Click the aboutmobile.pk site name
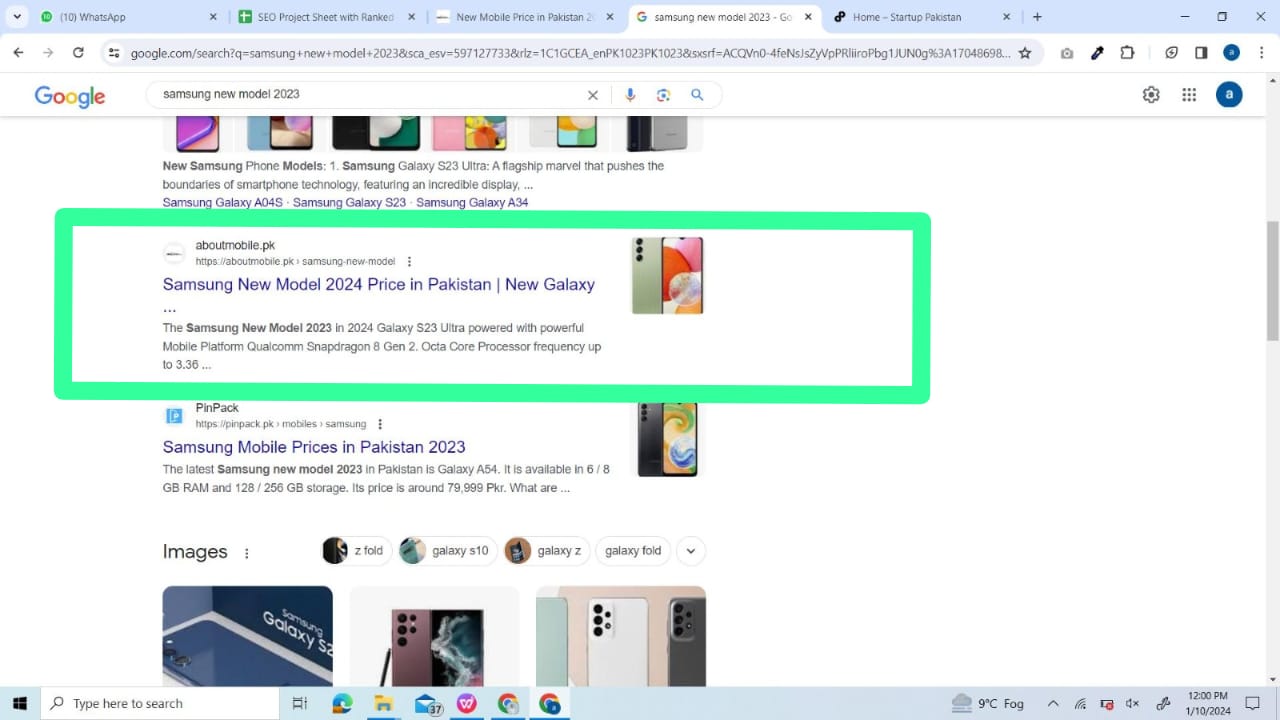This screenshot has width=1280, height=720. point(235,245)
